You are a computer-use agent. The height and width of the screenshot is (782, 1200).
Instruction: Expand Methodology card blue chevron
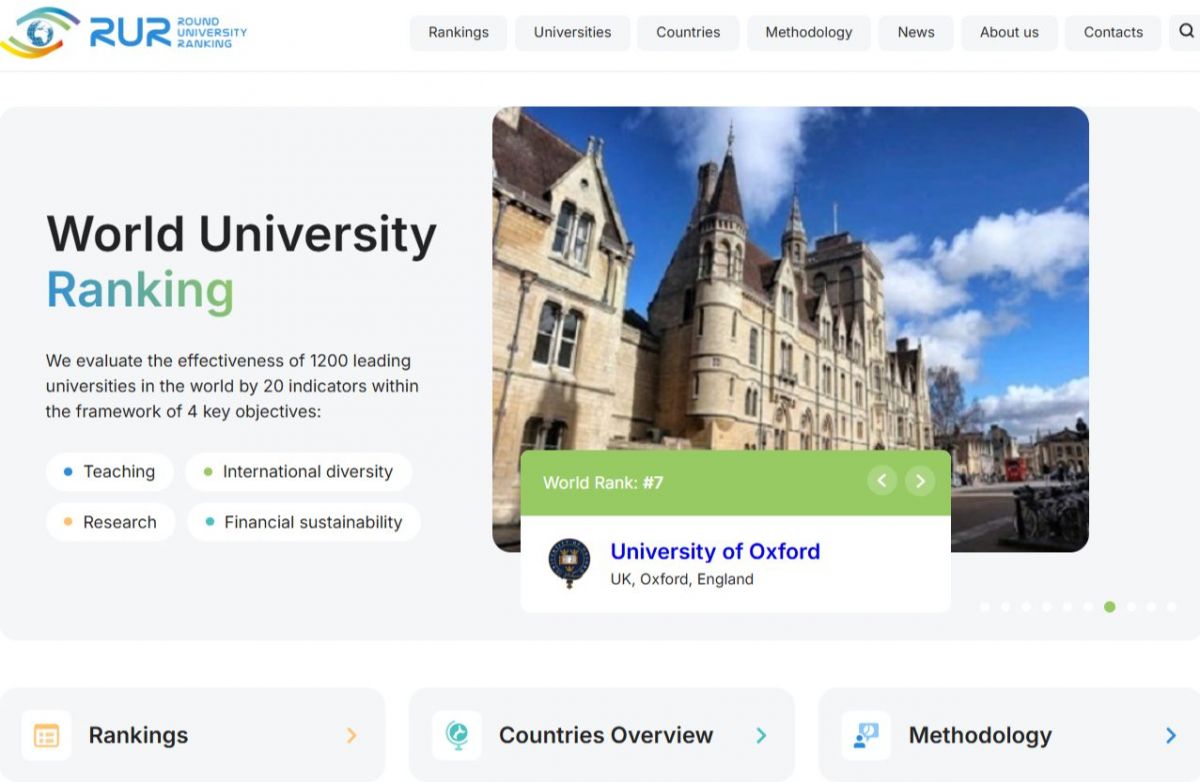[1171, 735]
